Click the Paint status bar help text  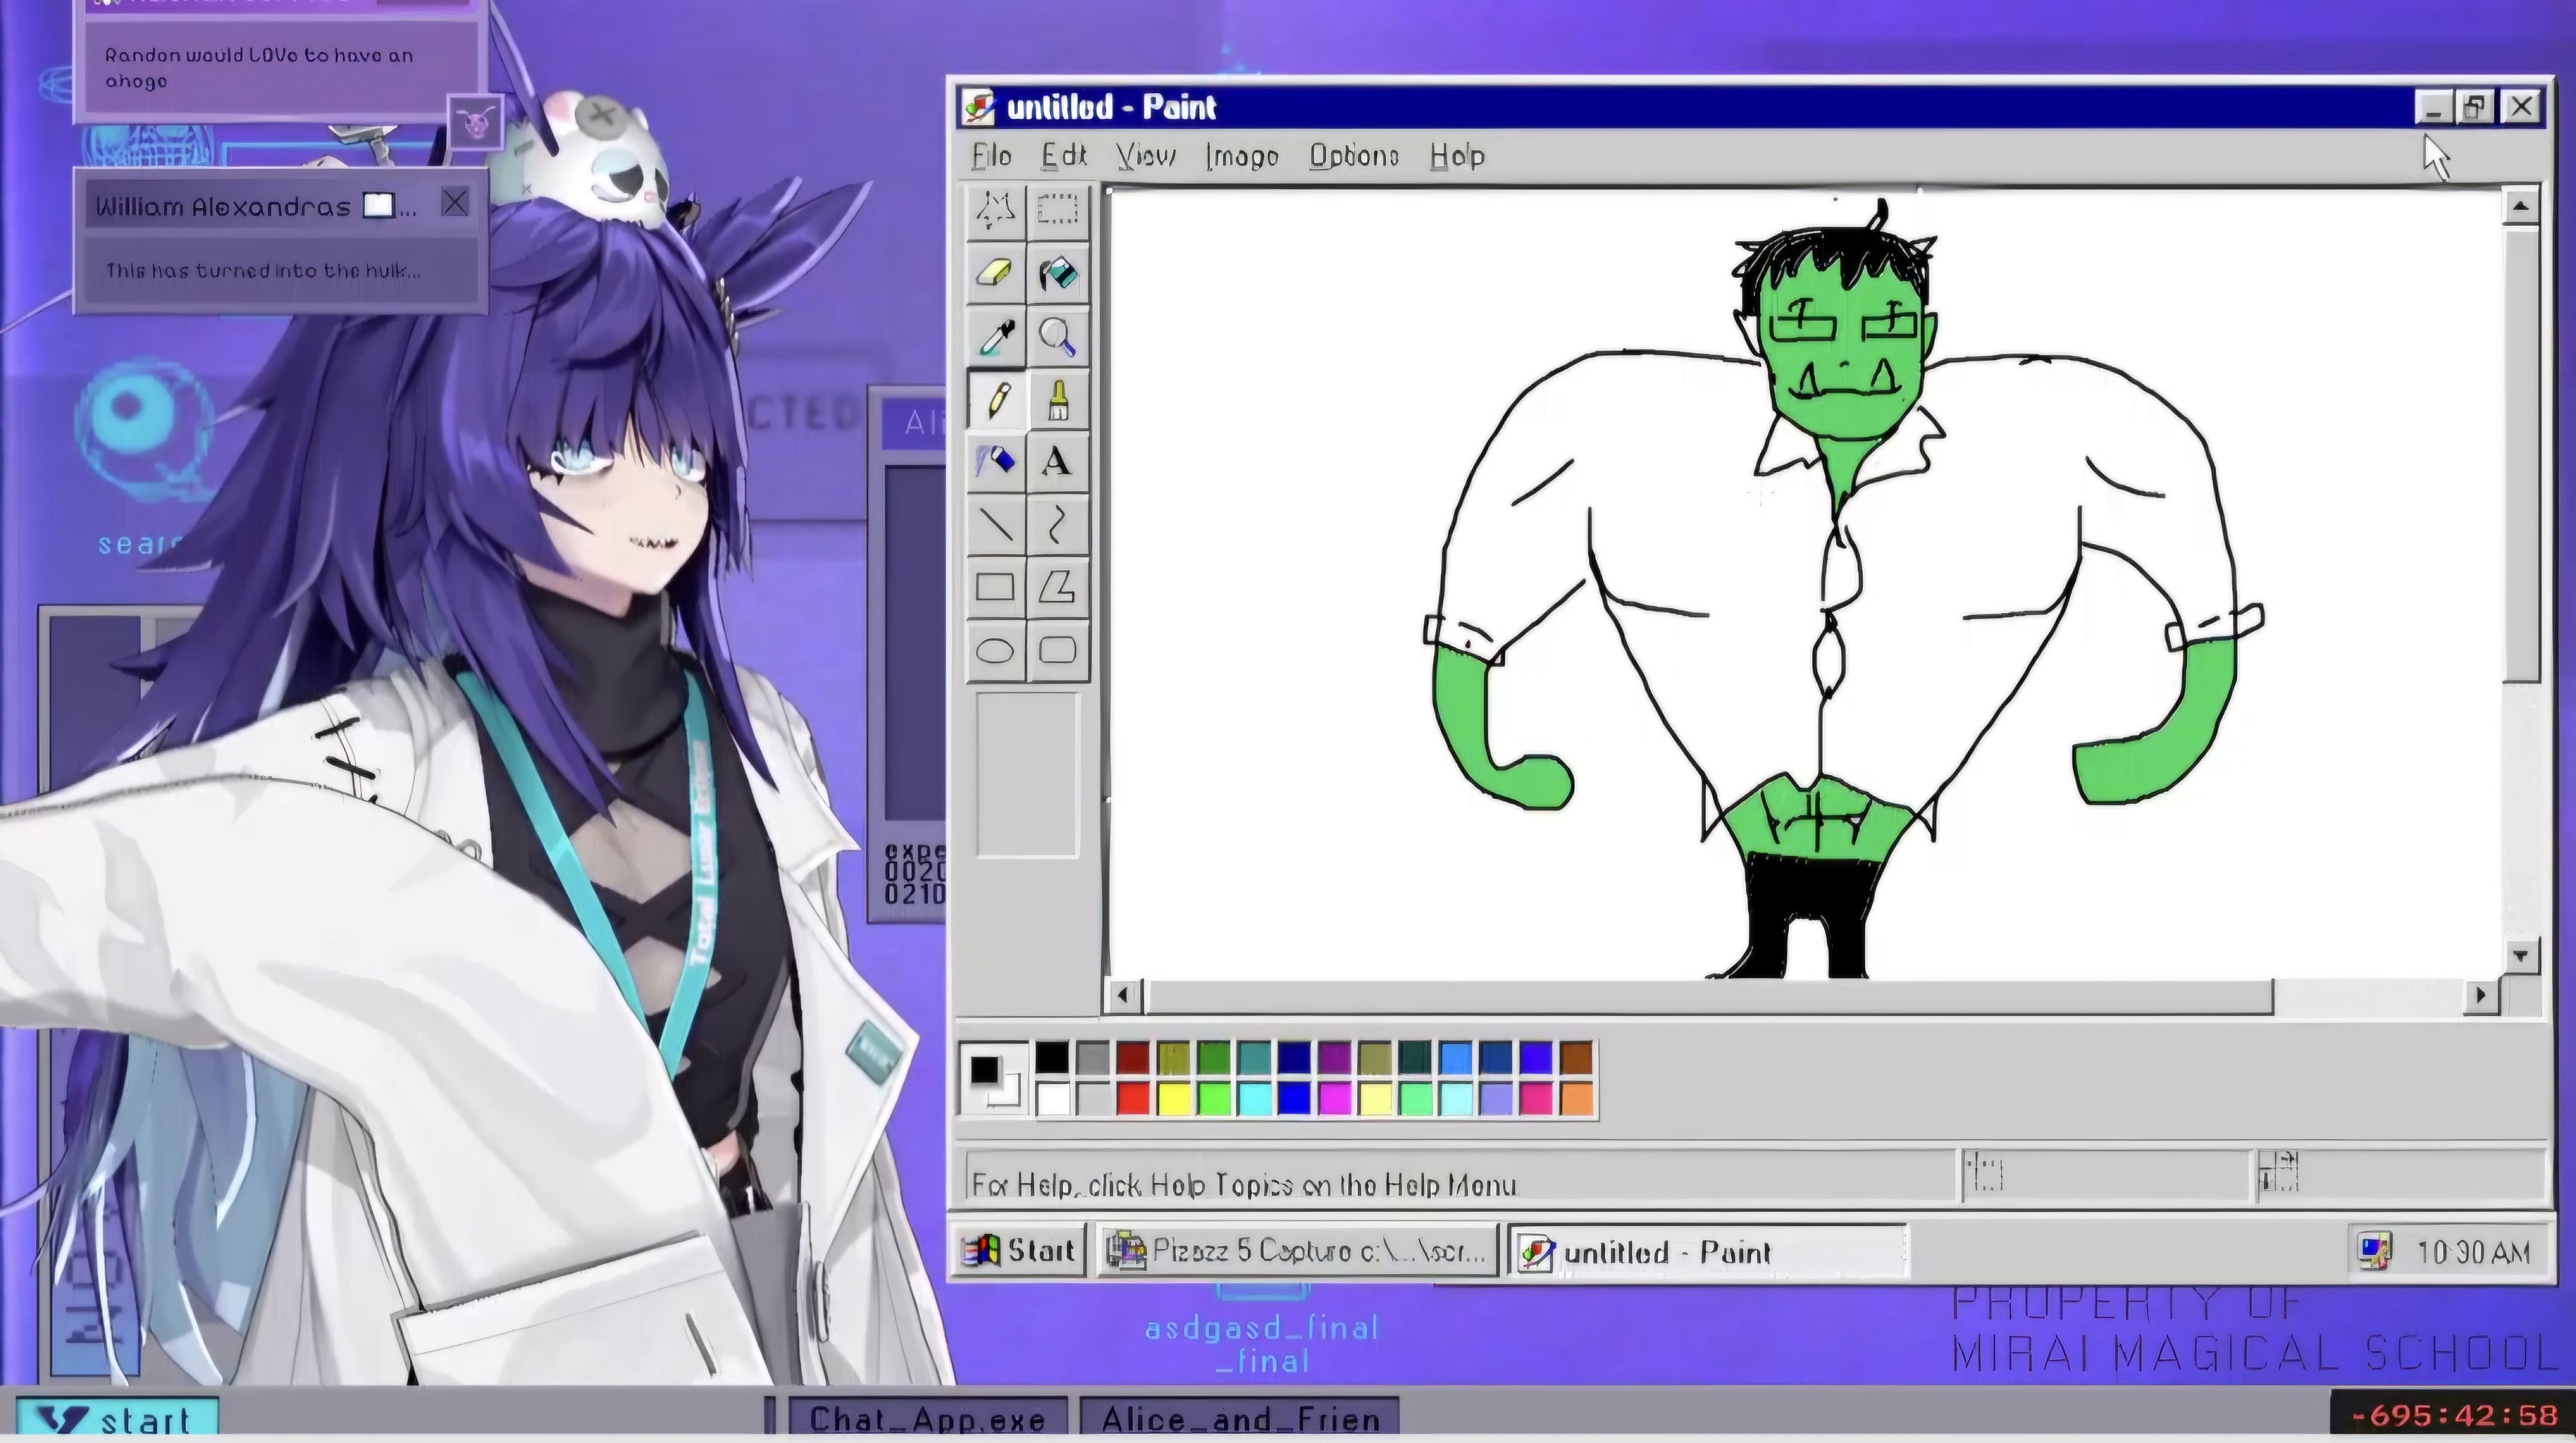1244,1185
